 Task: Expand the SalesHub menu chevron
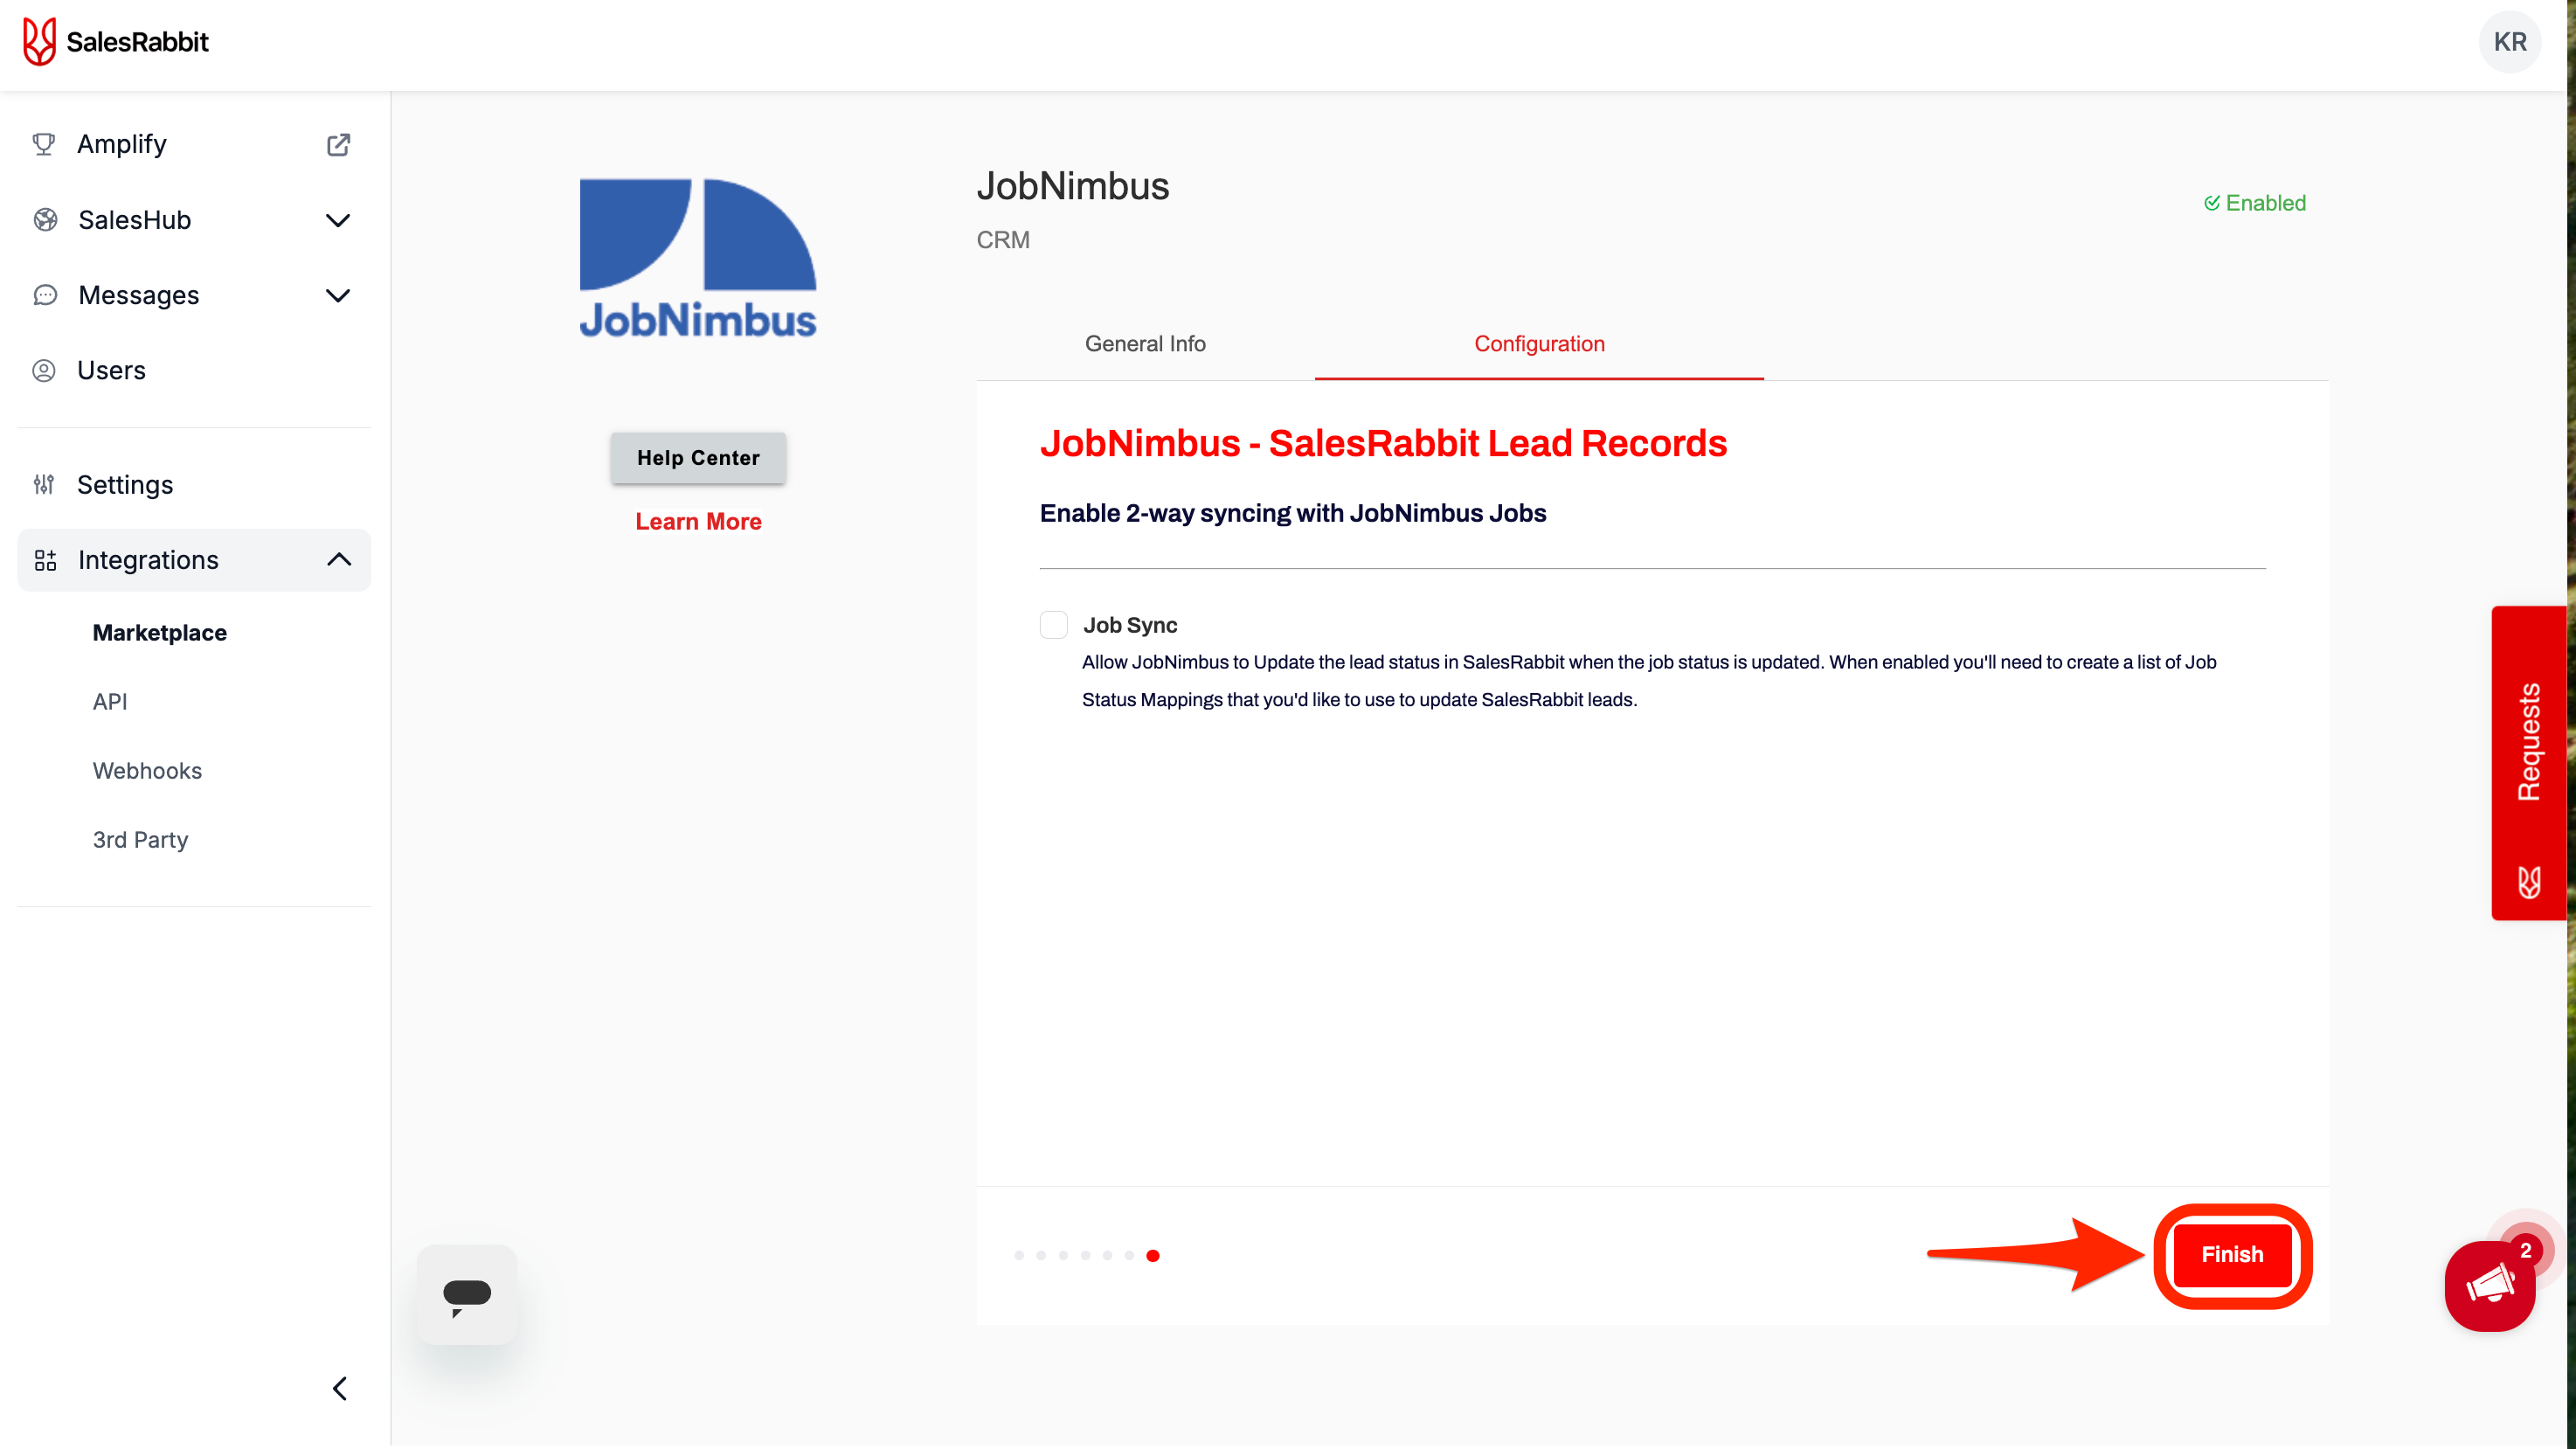[338, 220]
